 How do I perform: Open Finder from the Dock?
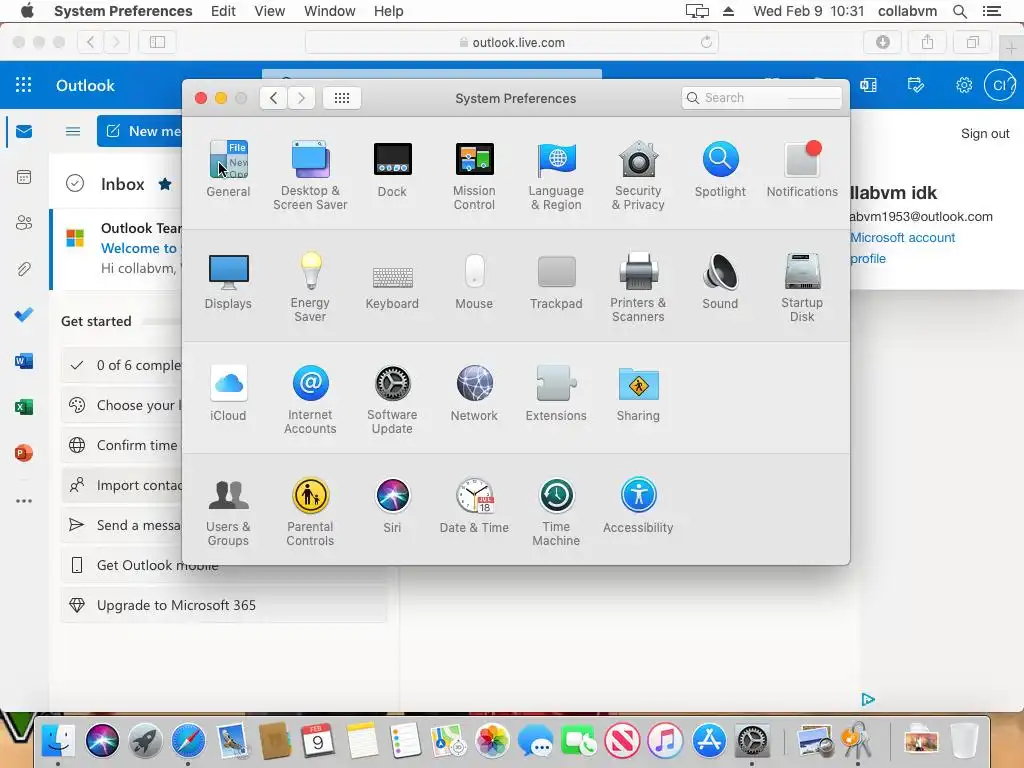[58, 741]
